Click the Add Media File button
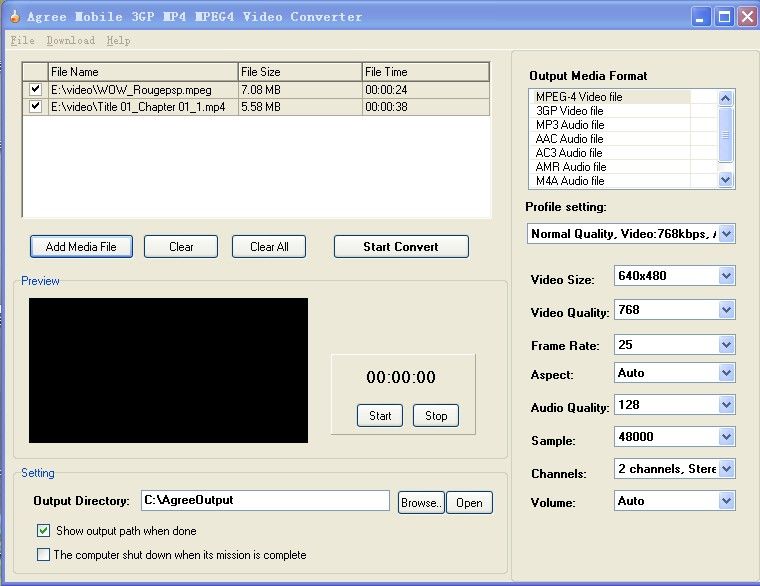760x586 pixels. pos(81,246)
